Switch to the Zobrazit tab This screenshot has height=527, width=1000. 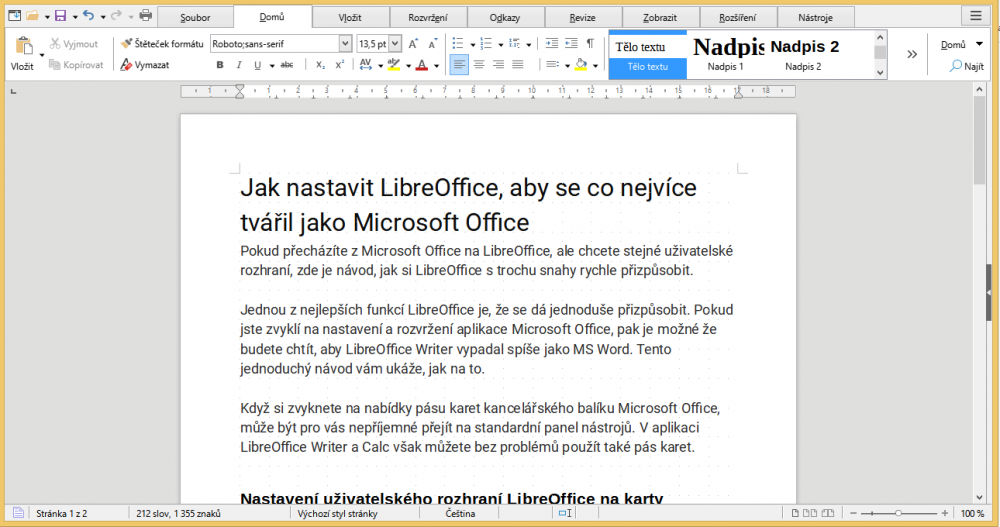click(660, 17)
